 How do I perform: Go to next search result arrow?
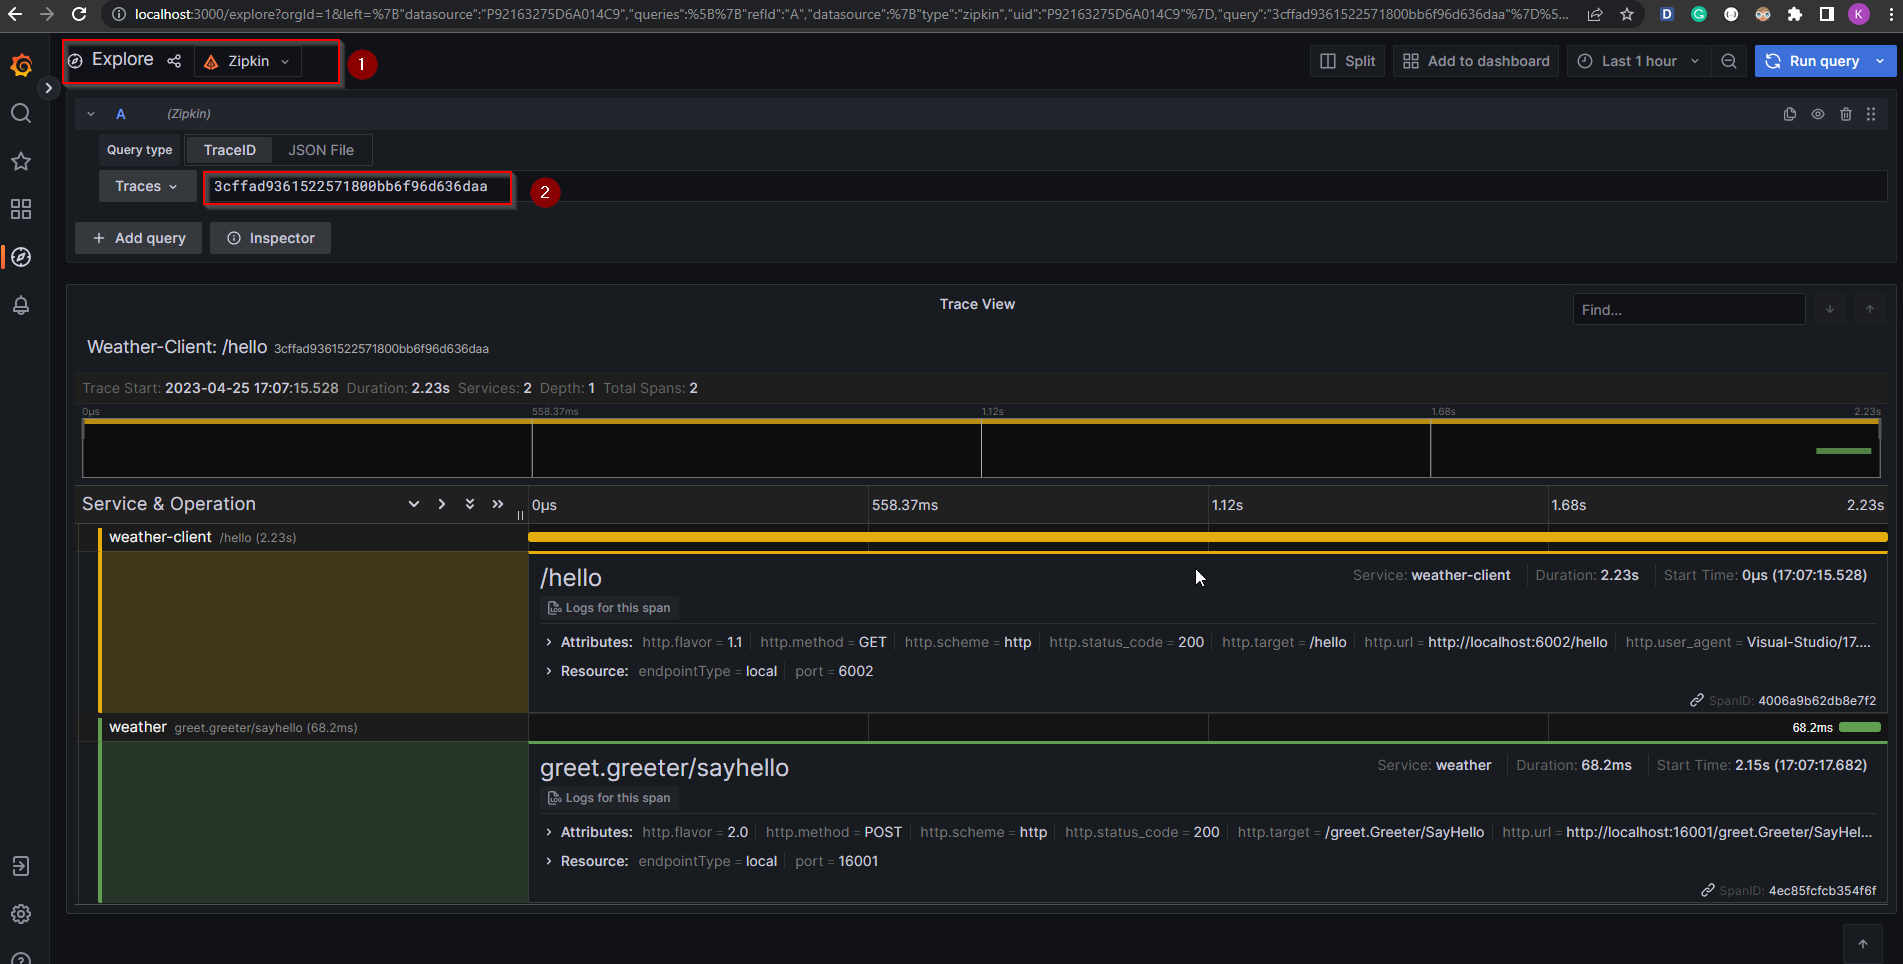pos(1830,309)
